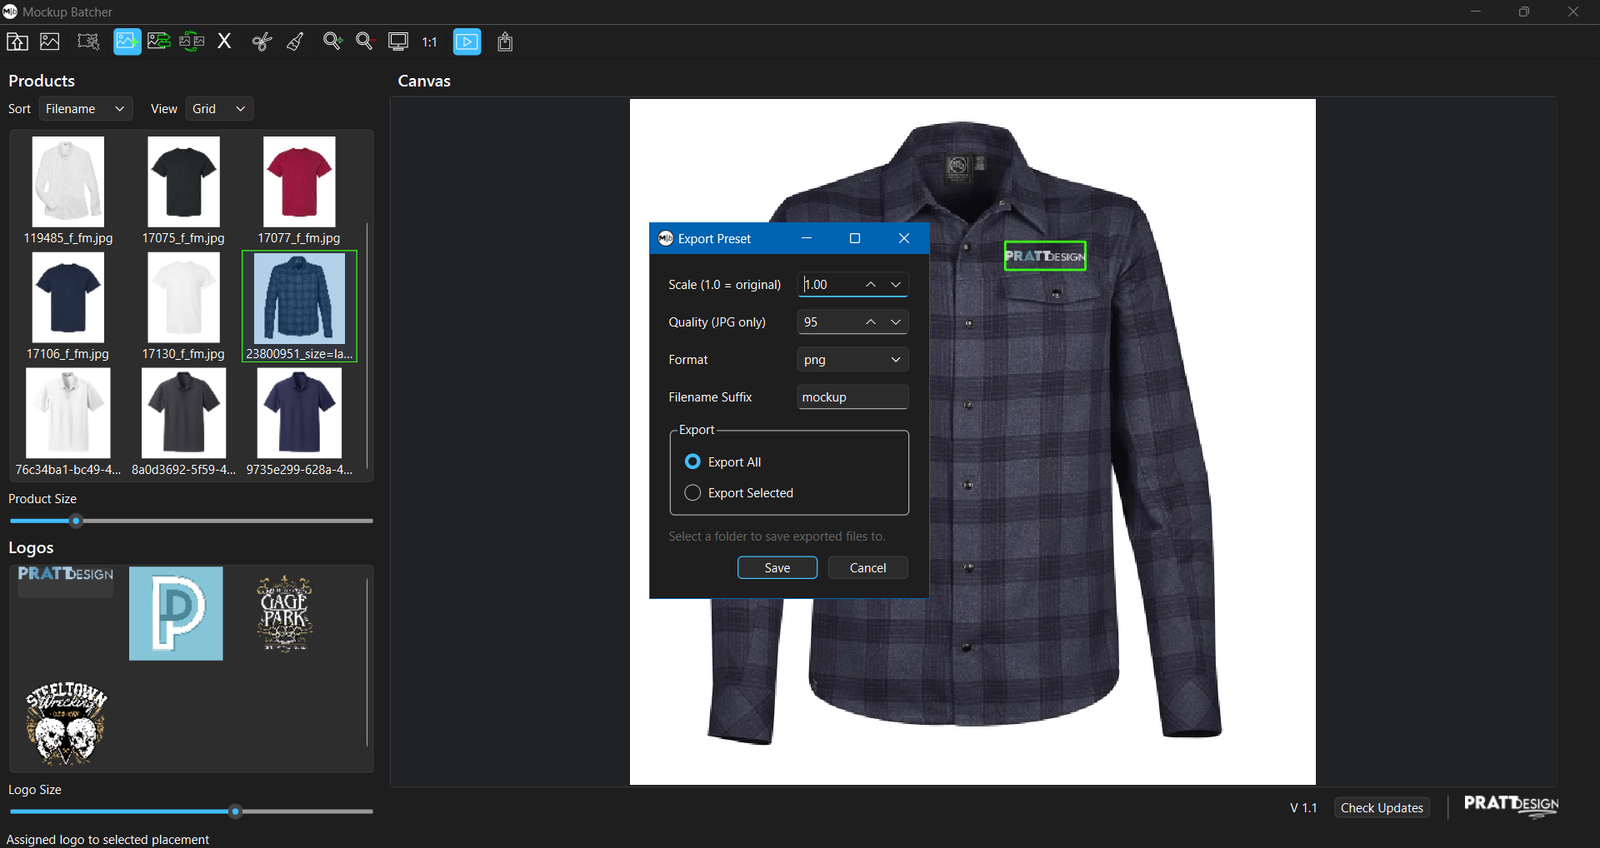Click the Product Size slider handle
Screen dimensions: 1600x848
coord(76,521)
